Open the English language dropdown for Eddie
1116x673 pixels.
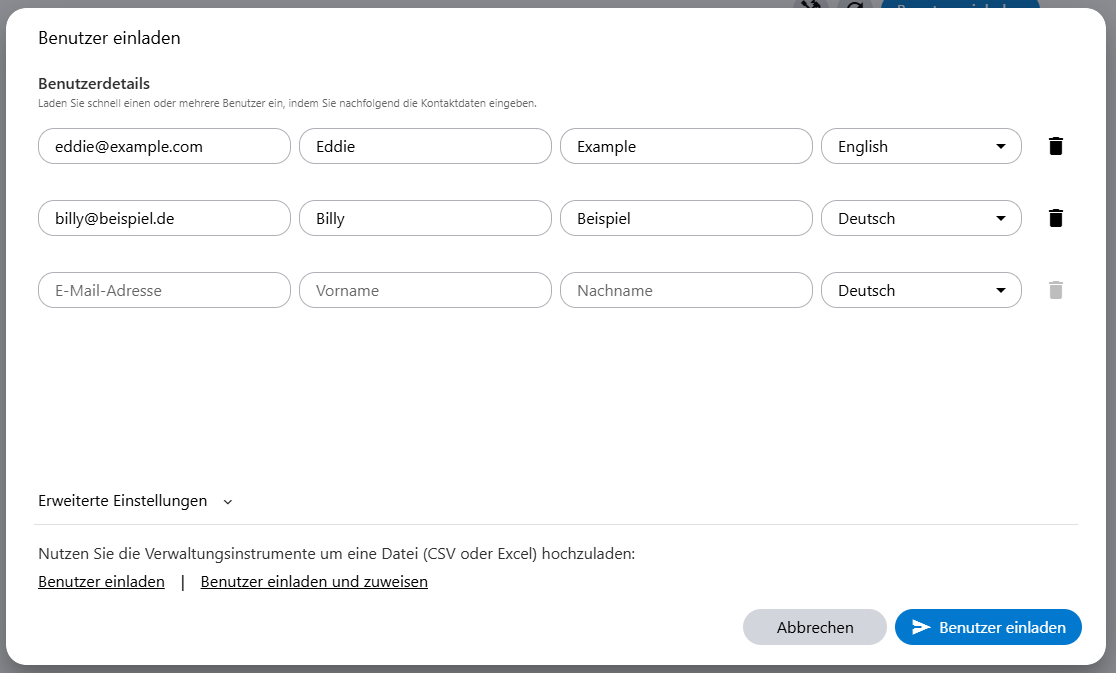(x=920, y=146)
